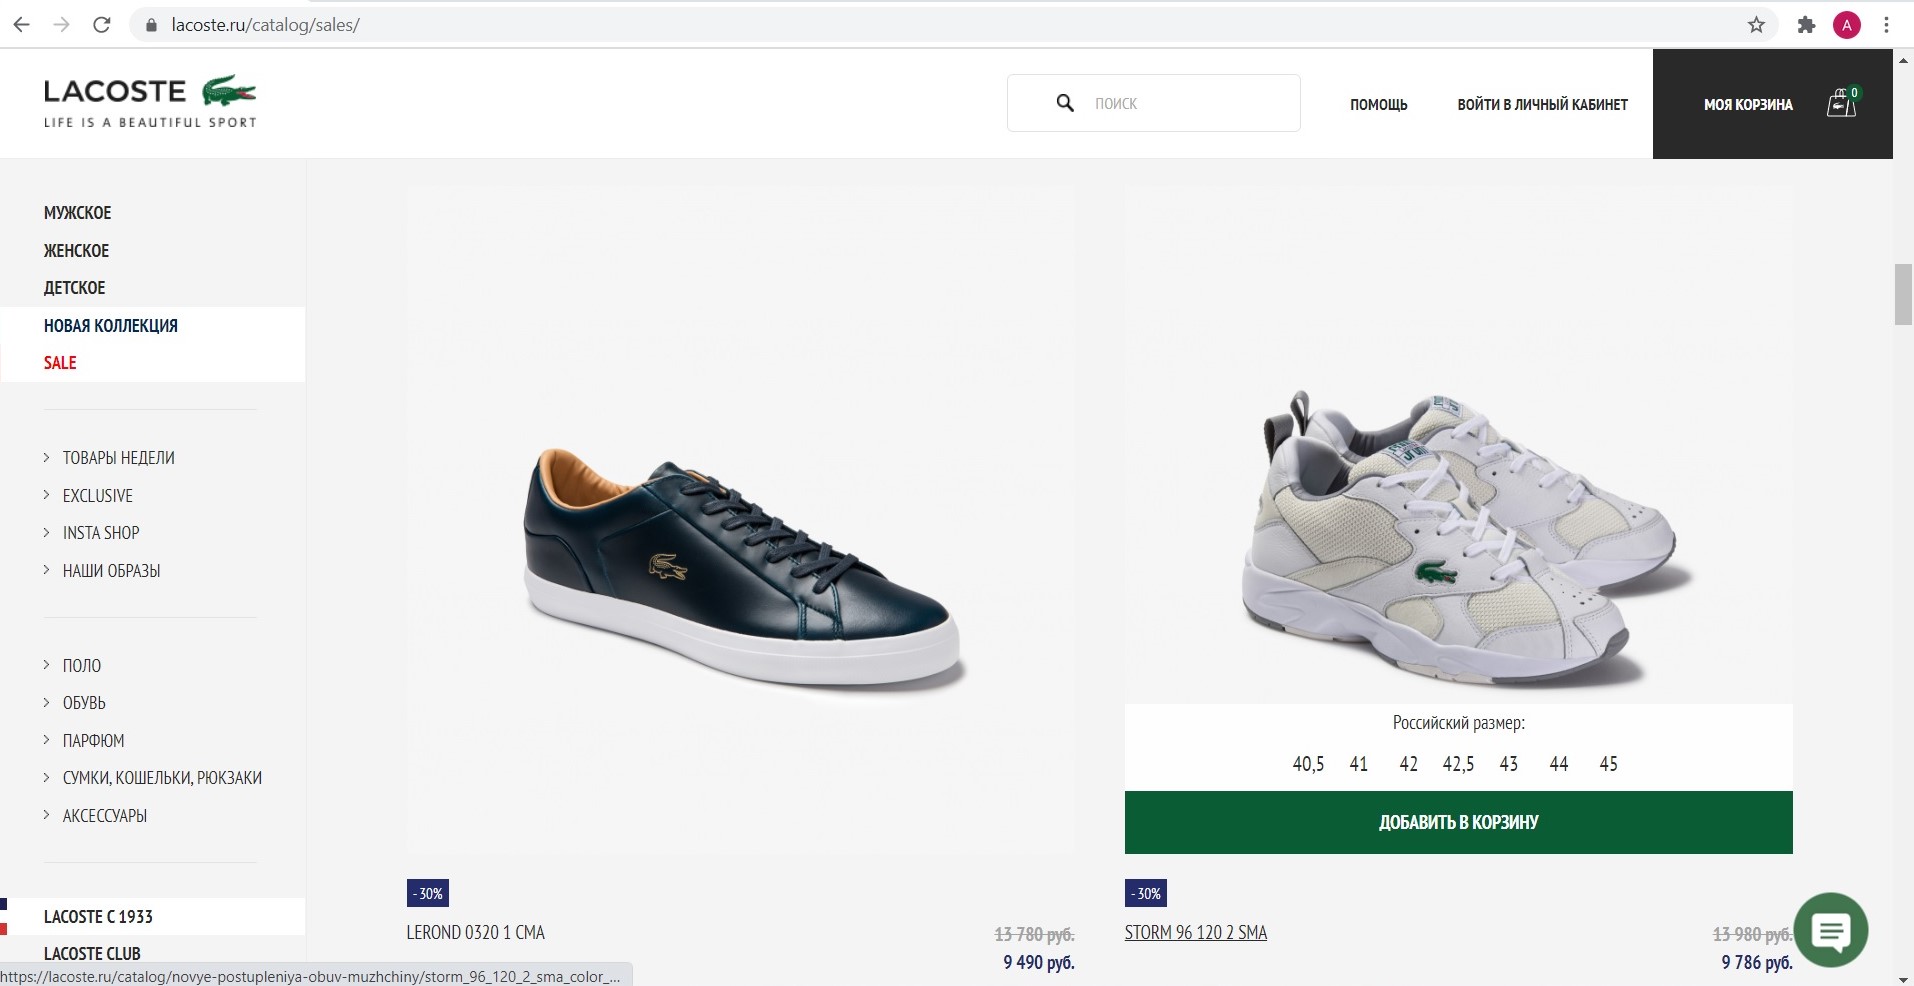Open the Chrome profile avatar

1846,25
